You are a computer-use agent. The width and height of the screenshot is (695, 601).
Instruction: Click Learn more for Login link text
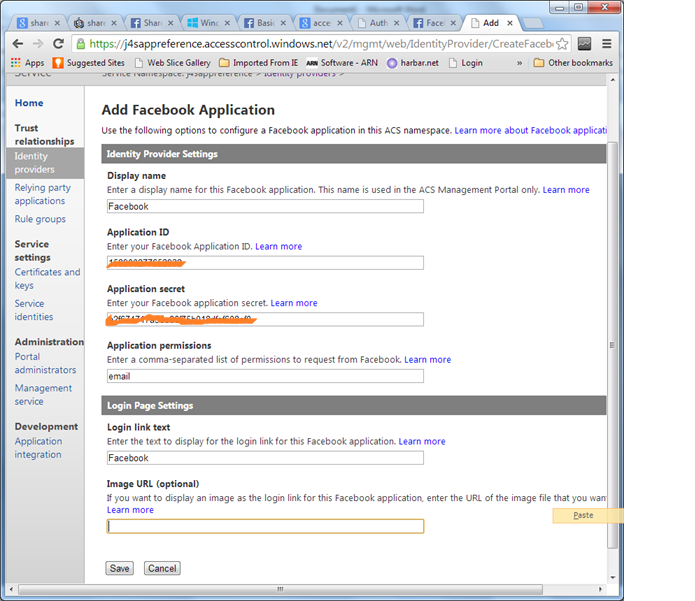[x=422, y=441]
